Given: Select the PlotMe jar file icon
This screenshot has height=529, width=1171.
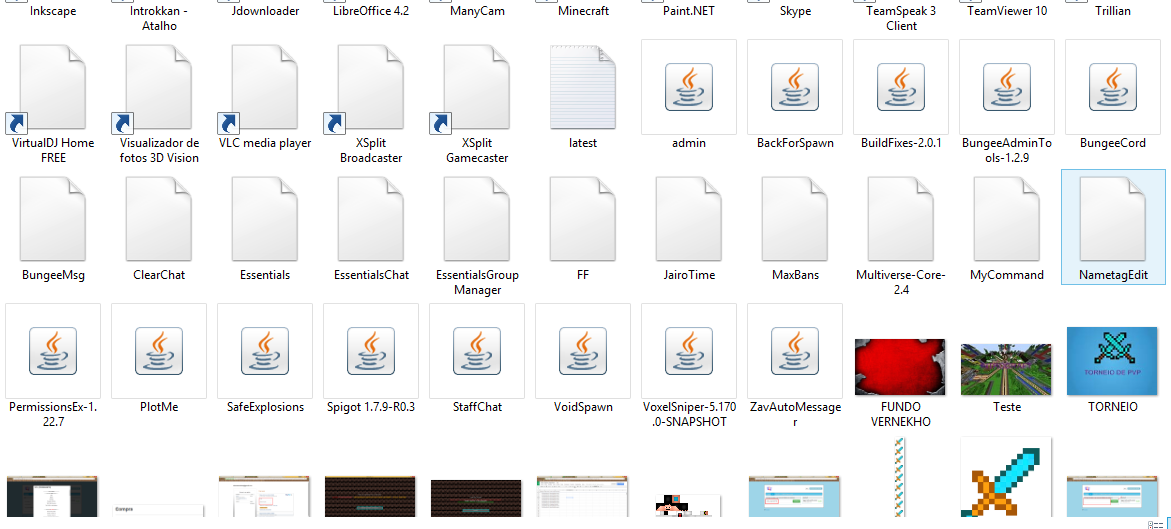Looking at the screenshot, I should pyautogui.click(x=158, y=351).
